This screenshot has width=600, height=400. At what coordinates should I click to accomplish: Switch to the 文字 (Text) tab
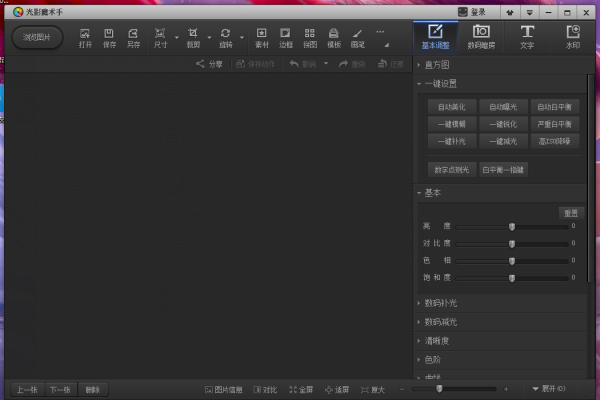click(527, 36)
